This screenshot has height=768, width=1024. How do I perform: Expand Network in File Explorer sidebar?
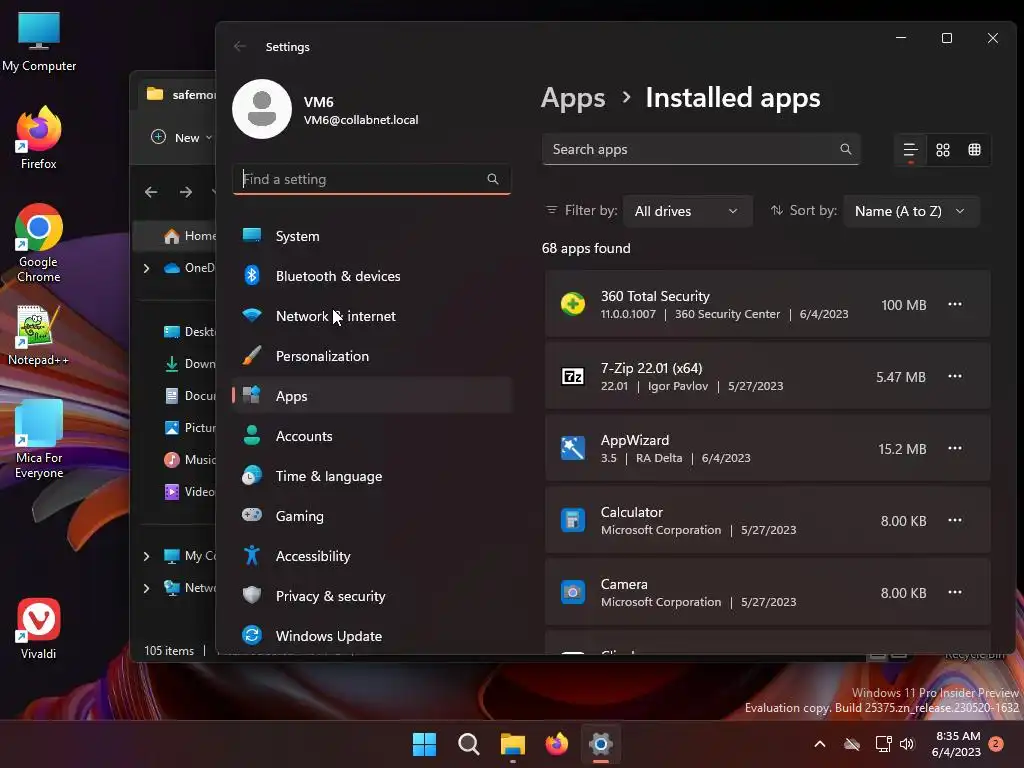coord(146,588)
